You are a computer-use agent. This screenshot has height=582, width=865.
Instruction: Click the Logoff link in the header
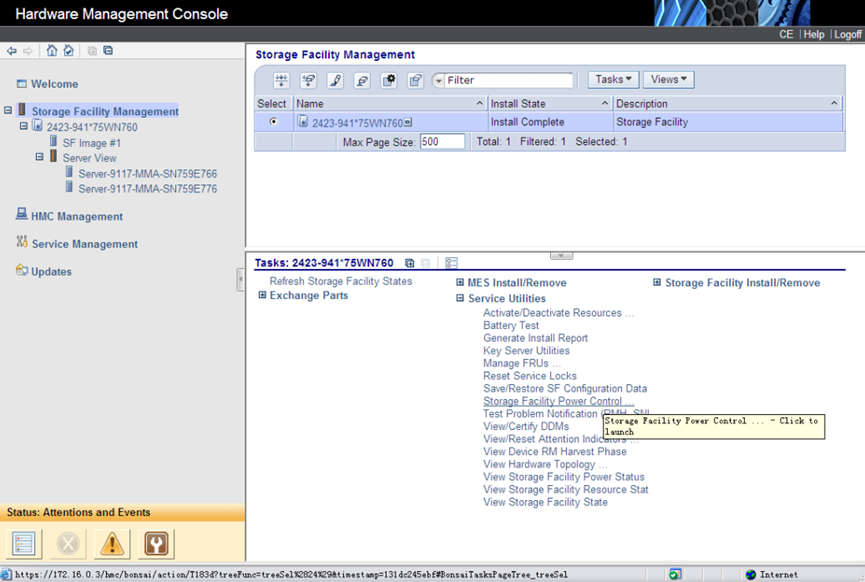click(847, 34)
